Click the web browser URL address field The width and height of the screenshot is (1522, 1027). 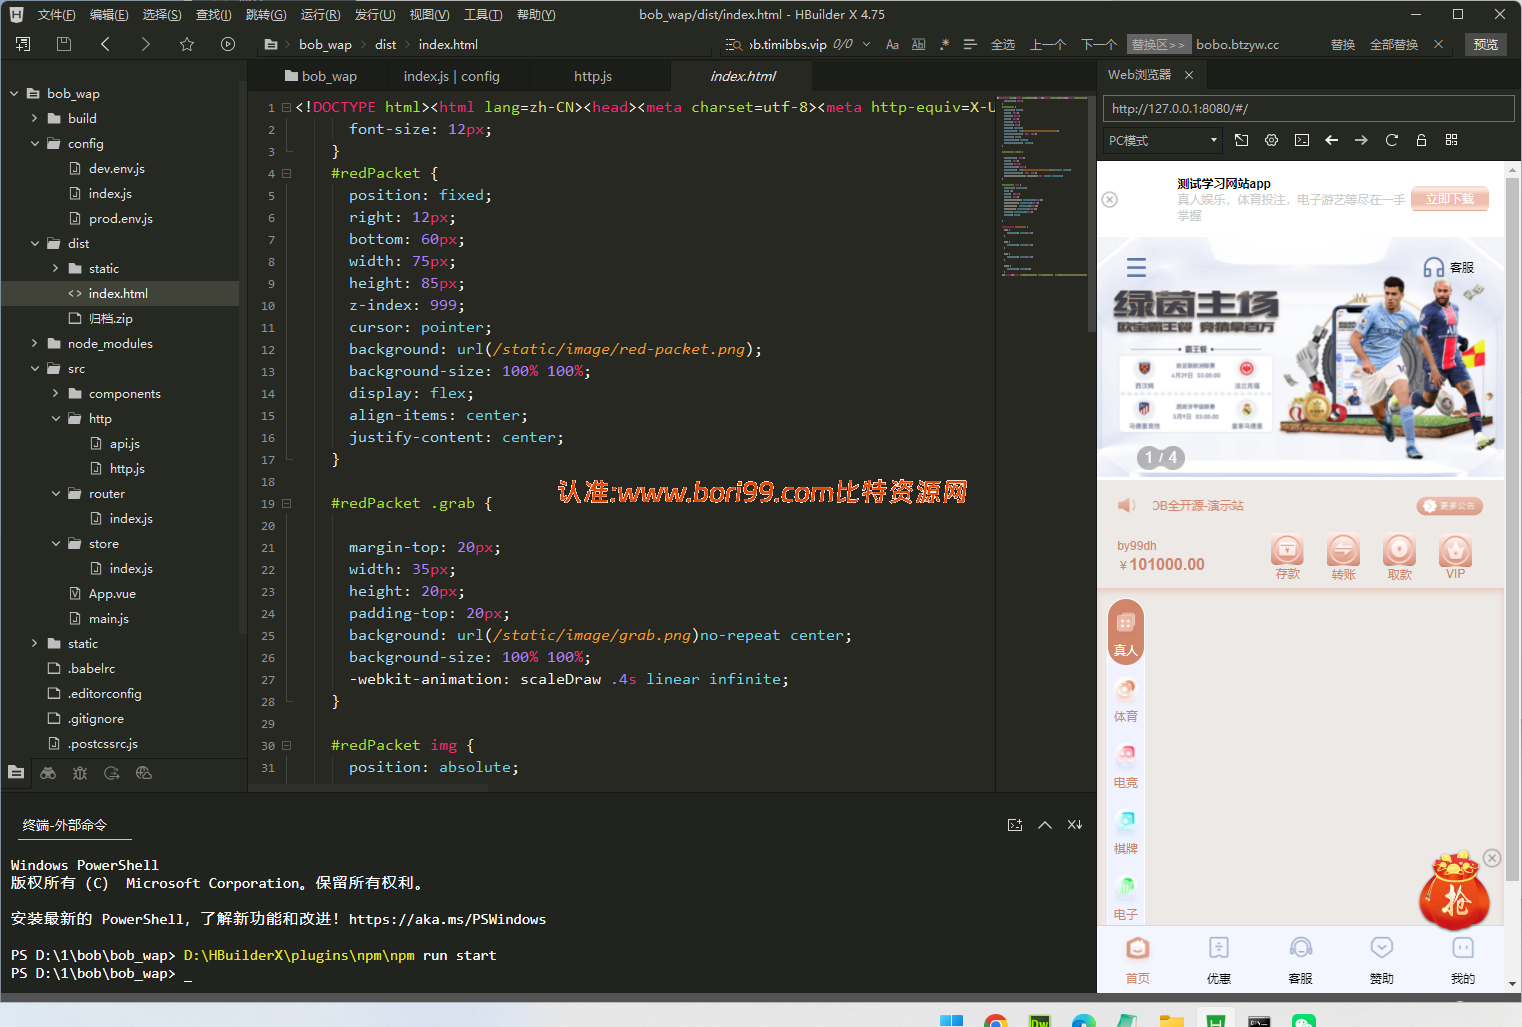pos(1308,109)
